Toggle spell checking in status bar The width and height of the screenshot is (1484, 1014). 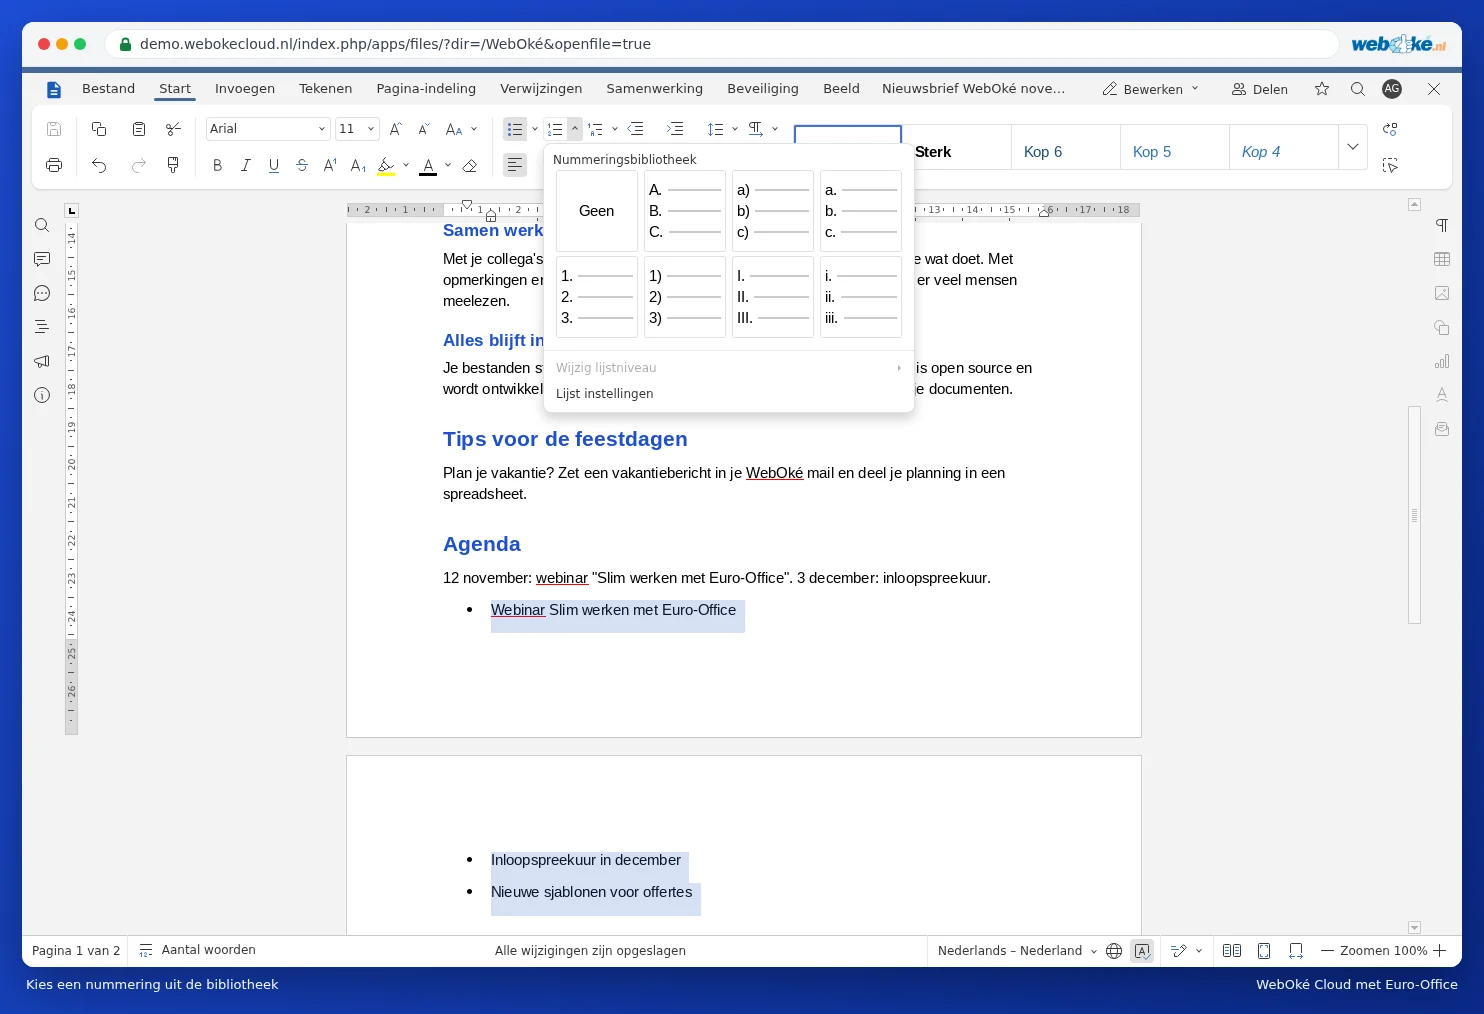tap(1142, 951)
